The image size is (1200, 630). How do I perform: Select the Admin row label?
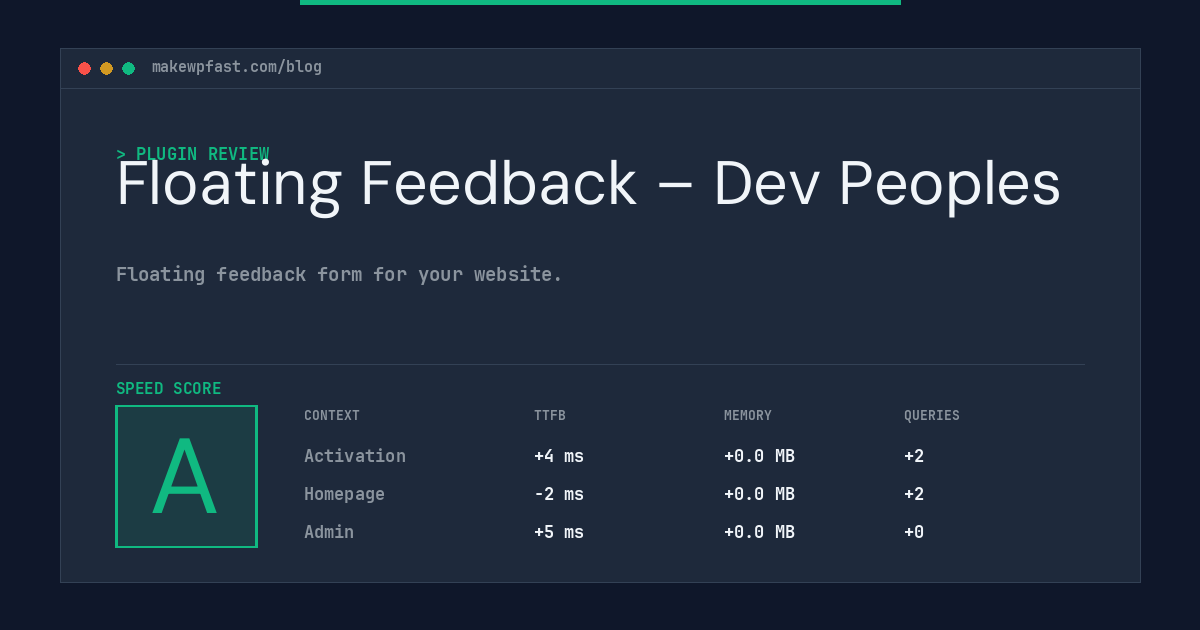point(329,532)
